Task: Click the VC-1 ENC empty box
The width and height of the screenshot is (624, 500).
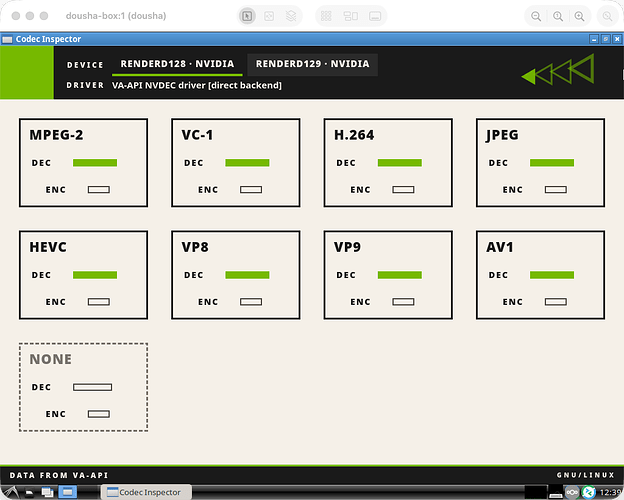Action: coord(251,190)
